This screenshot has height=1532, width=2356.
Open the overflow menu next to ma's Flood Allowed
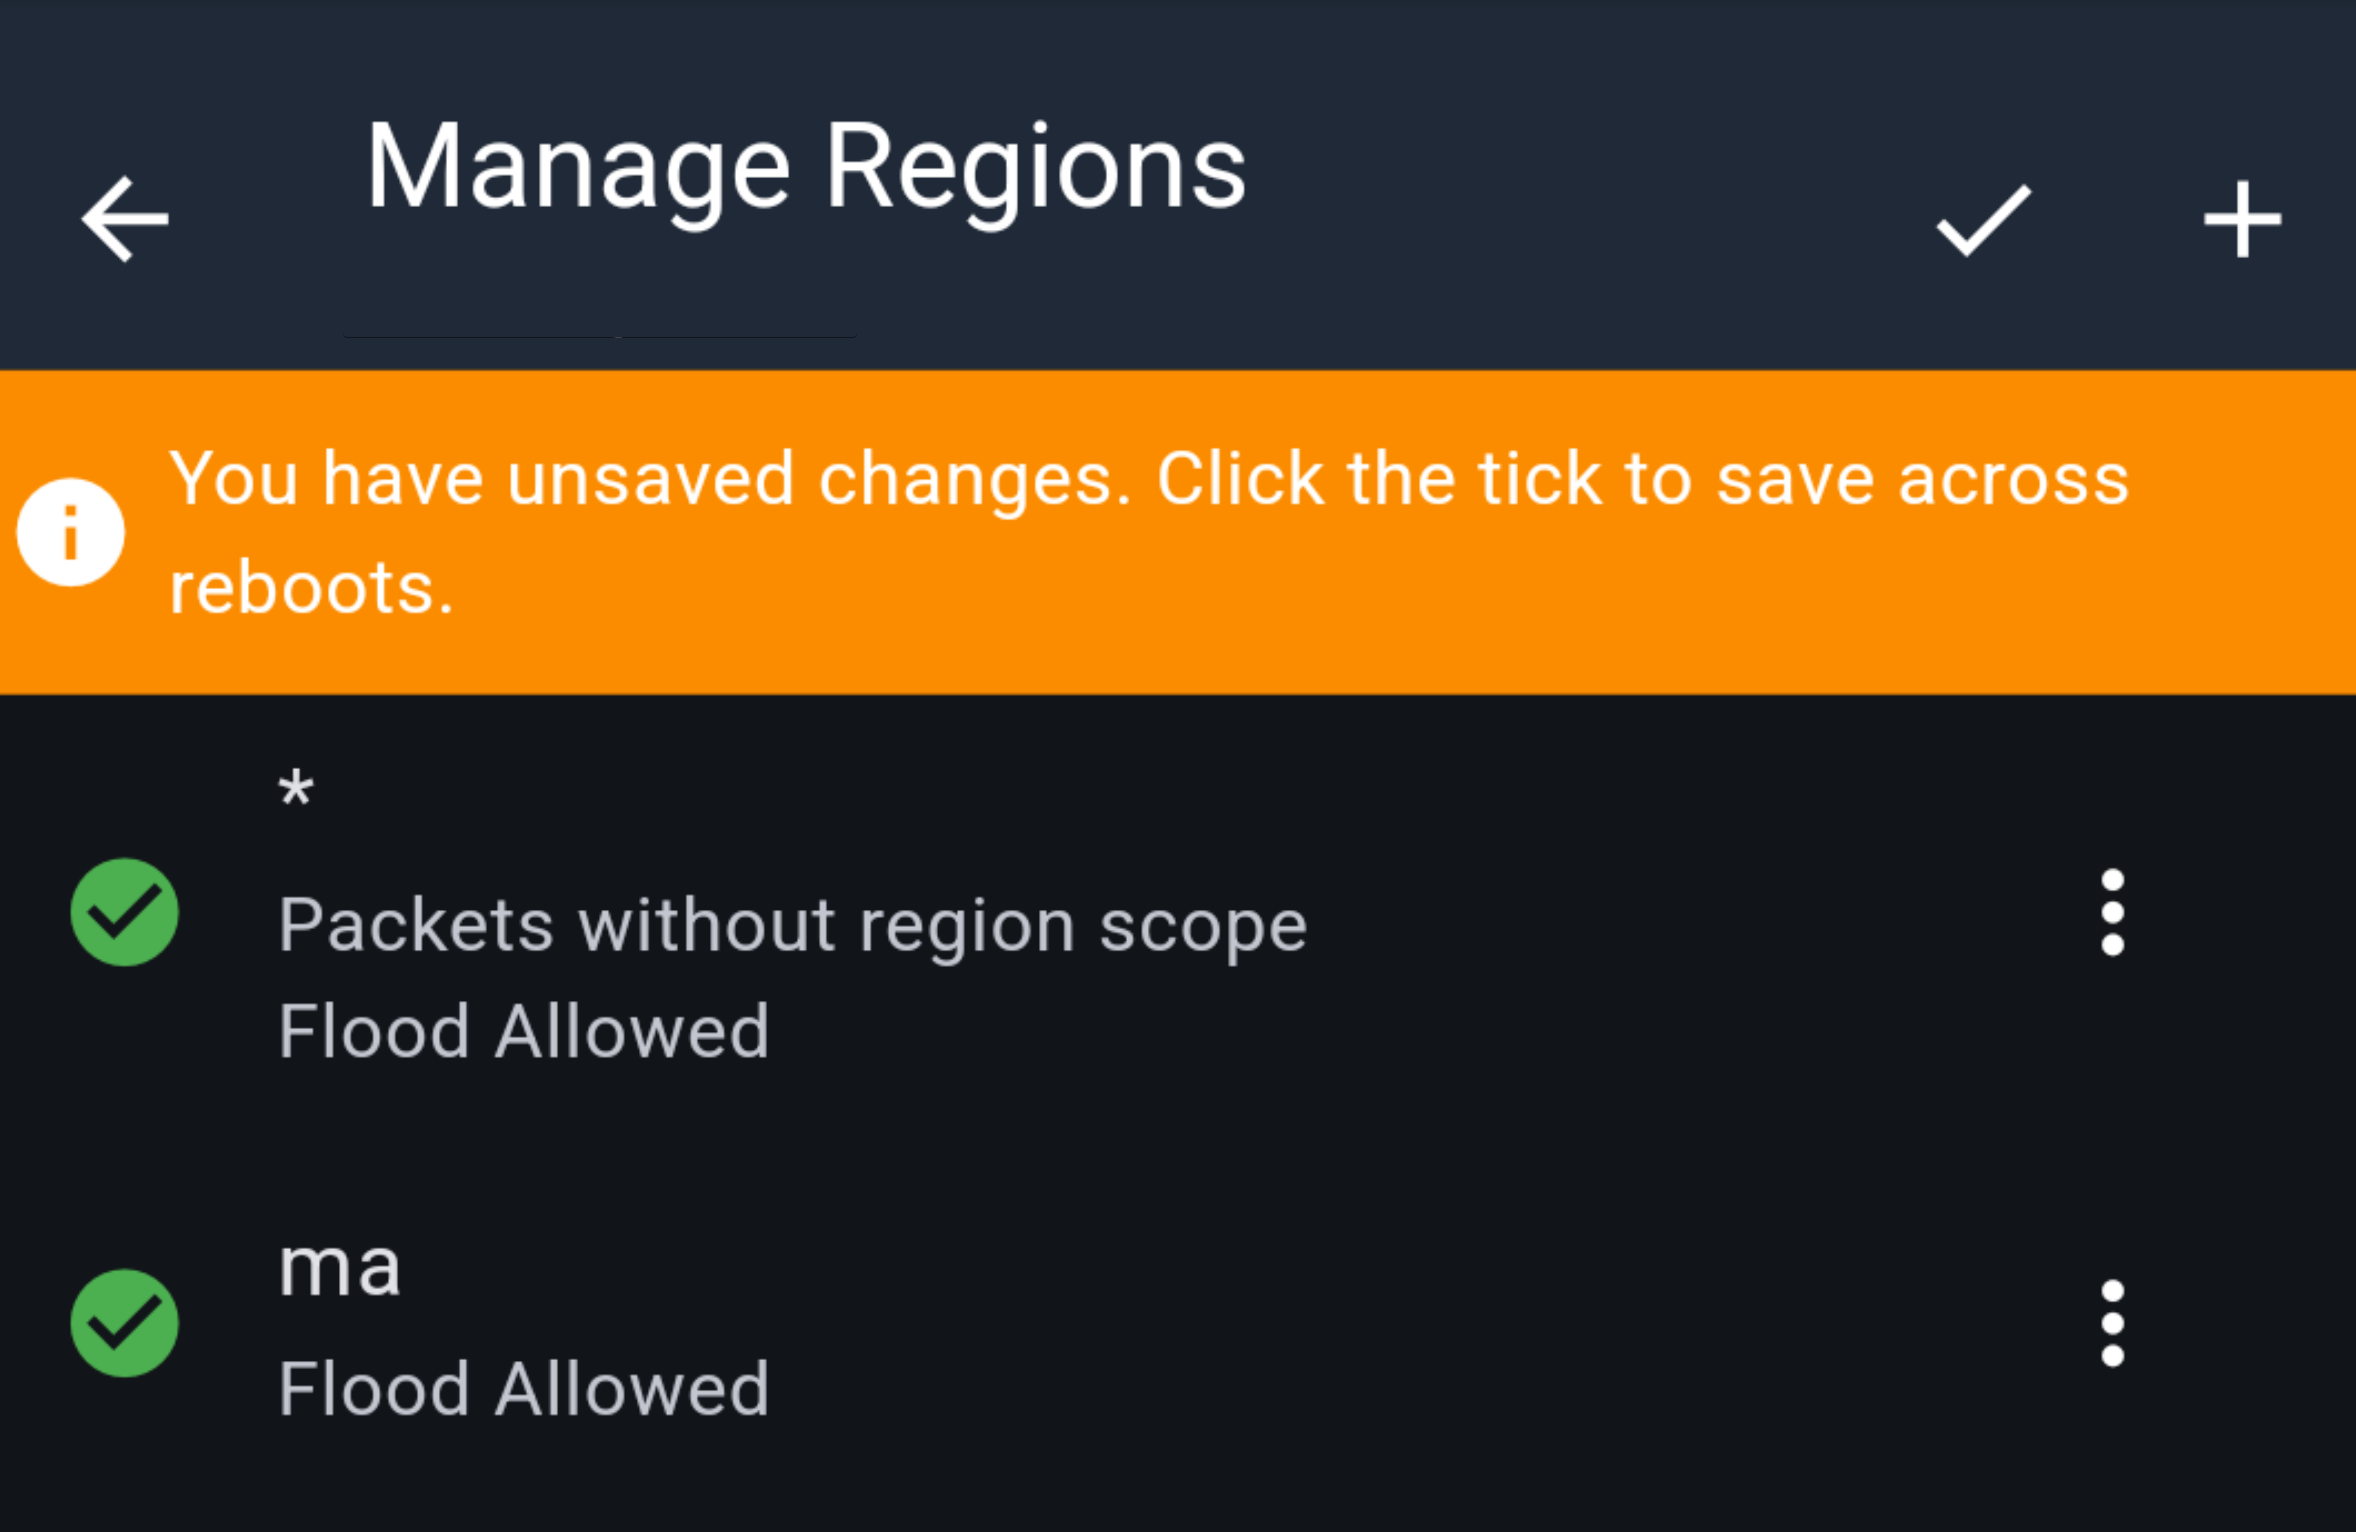click(2113, 1324)
